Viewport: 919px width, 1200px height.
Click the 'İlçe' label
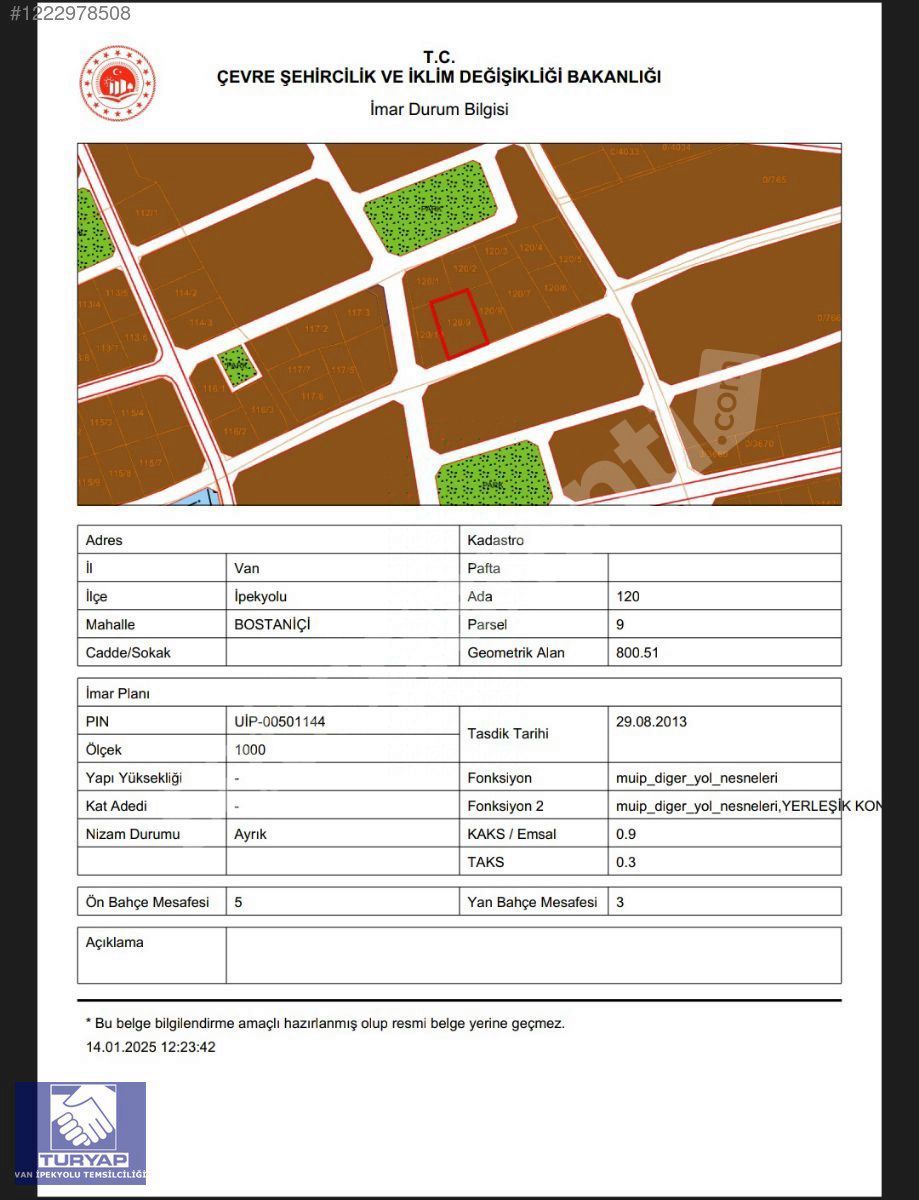point(96,596)
